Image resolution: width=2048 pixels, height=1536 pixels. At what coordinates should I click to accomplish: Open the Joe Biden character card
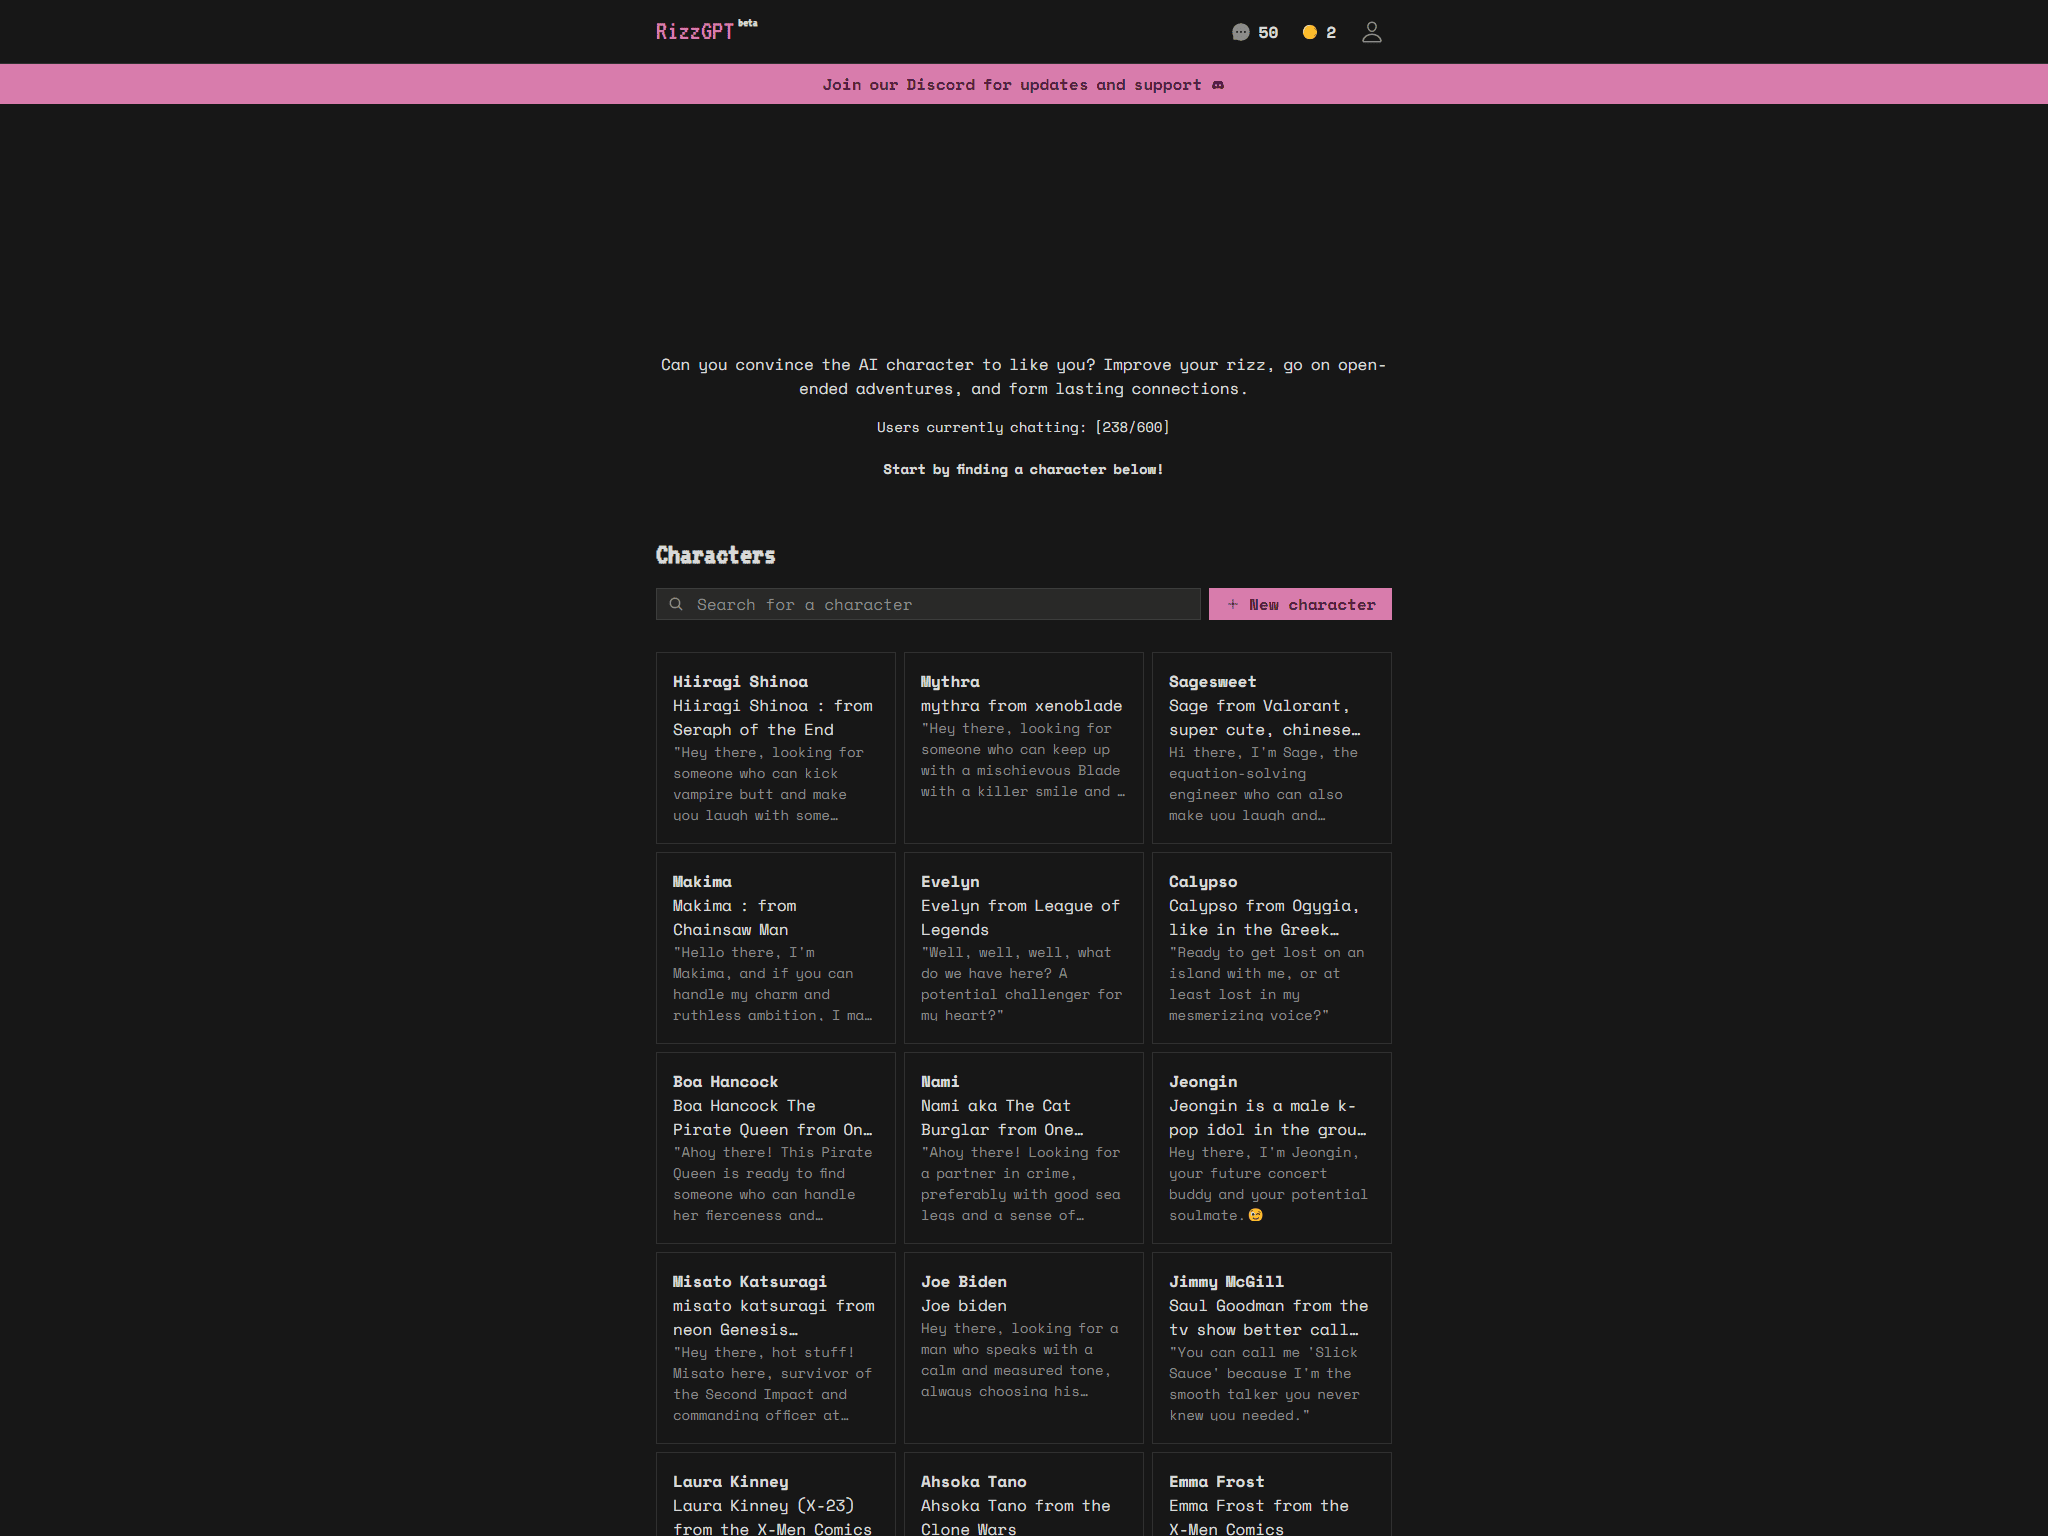click(x=1024, y=1348)
